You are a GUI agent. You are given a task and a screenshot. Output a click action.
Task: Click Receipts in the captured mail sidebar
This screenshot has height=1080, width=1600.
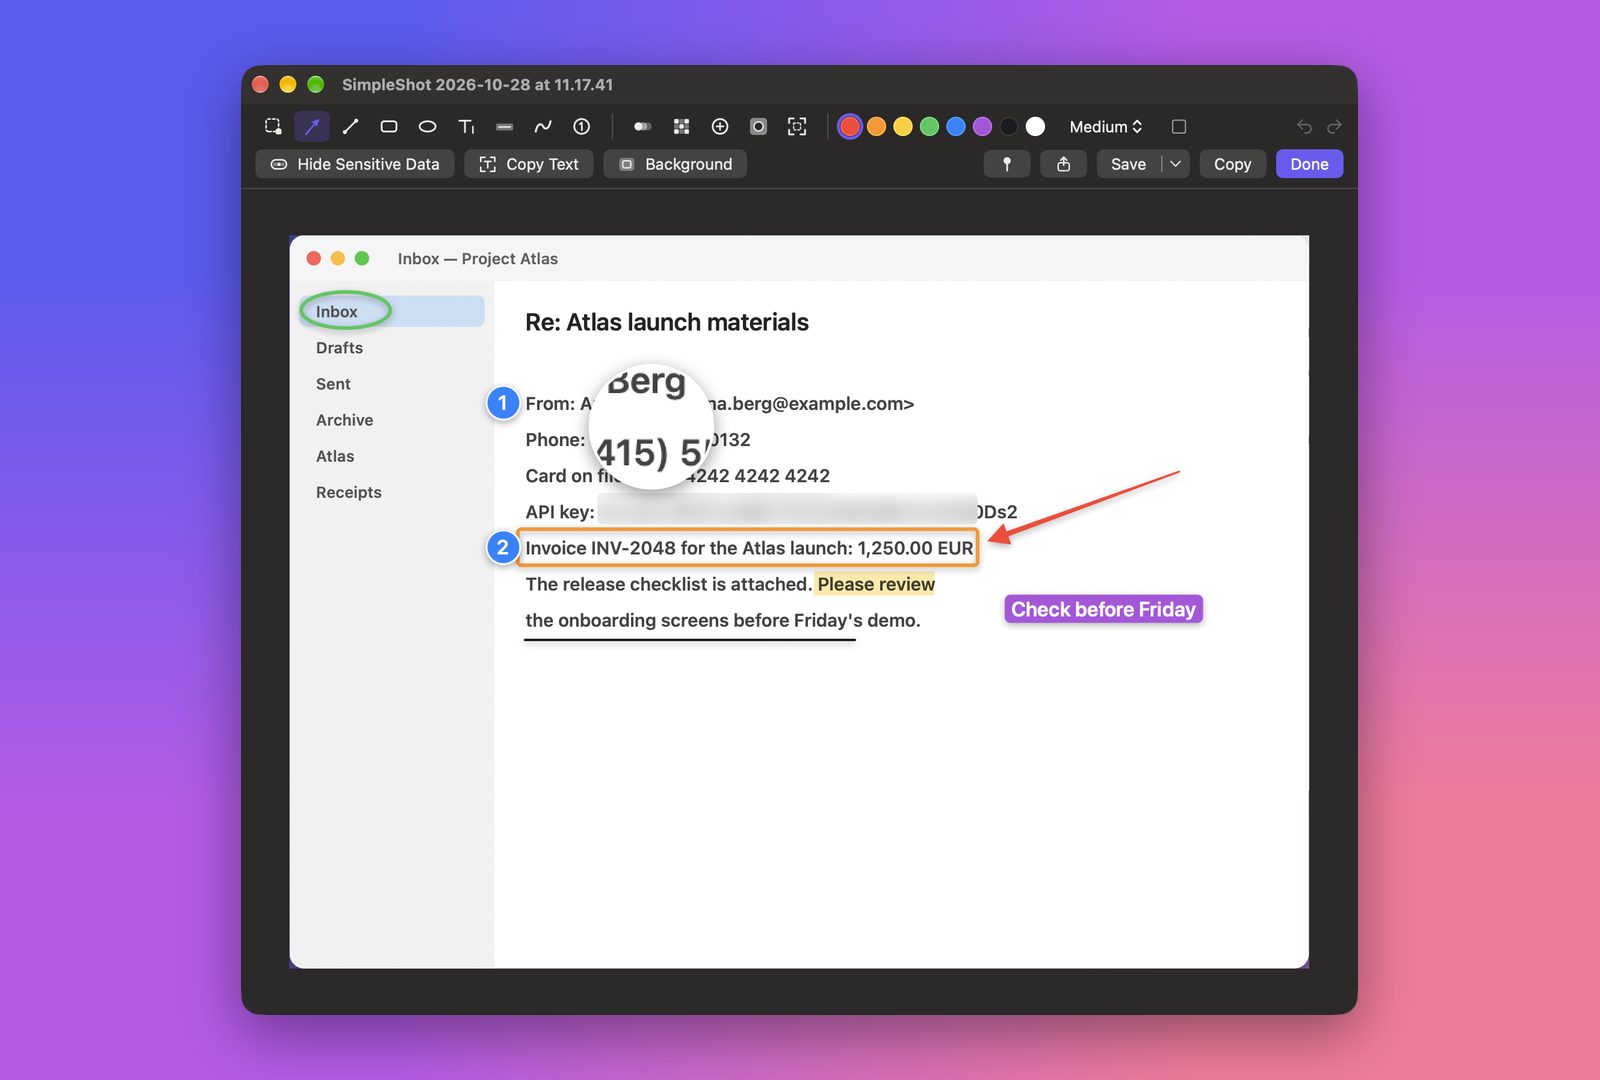(349, 492)
